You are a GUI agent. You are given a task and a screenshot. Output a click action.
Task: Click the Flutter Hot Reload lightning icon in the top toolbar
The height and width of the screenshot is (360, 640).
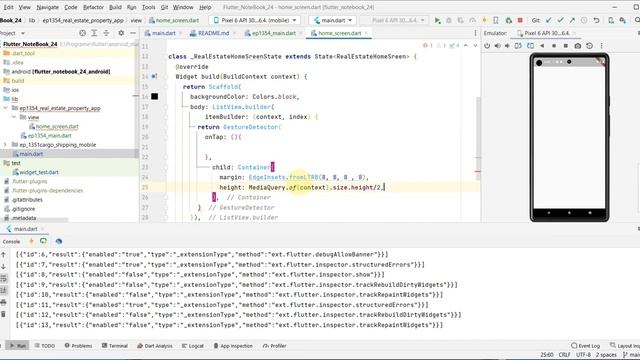[484, 20]
